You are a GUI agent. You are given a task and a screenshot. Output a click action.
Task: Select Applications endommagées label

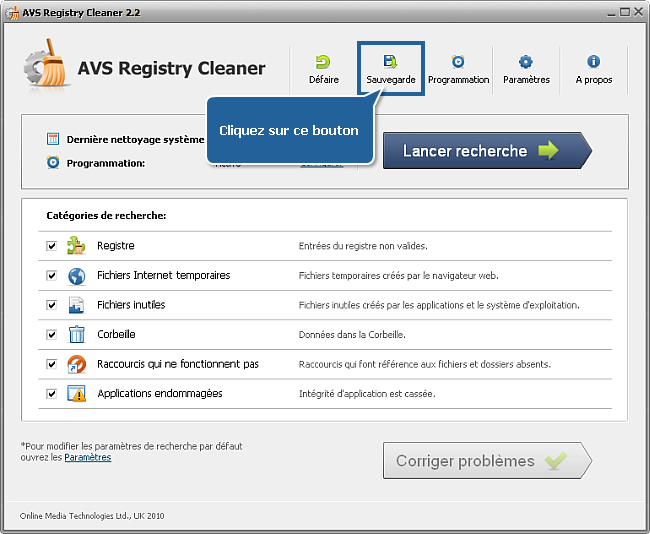point(160,393)
